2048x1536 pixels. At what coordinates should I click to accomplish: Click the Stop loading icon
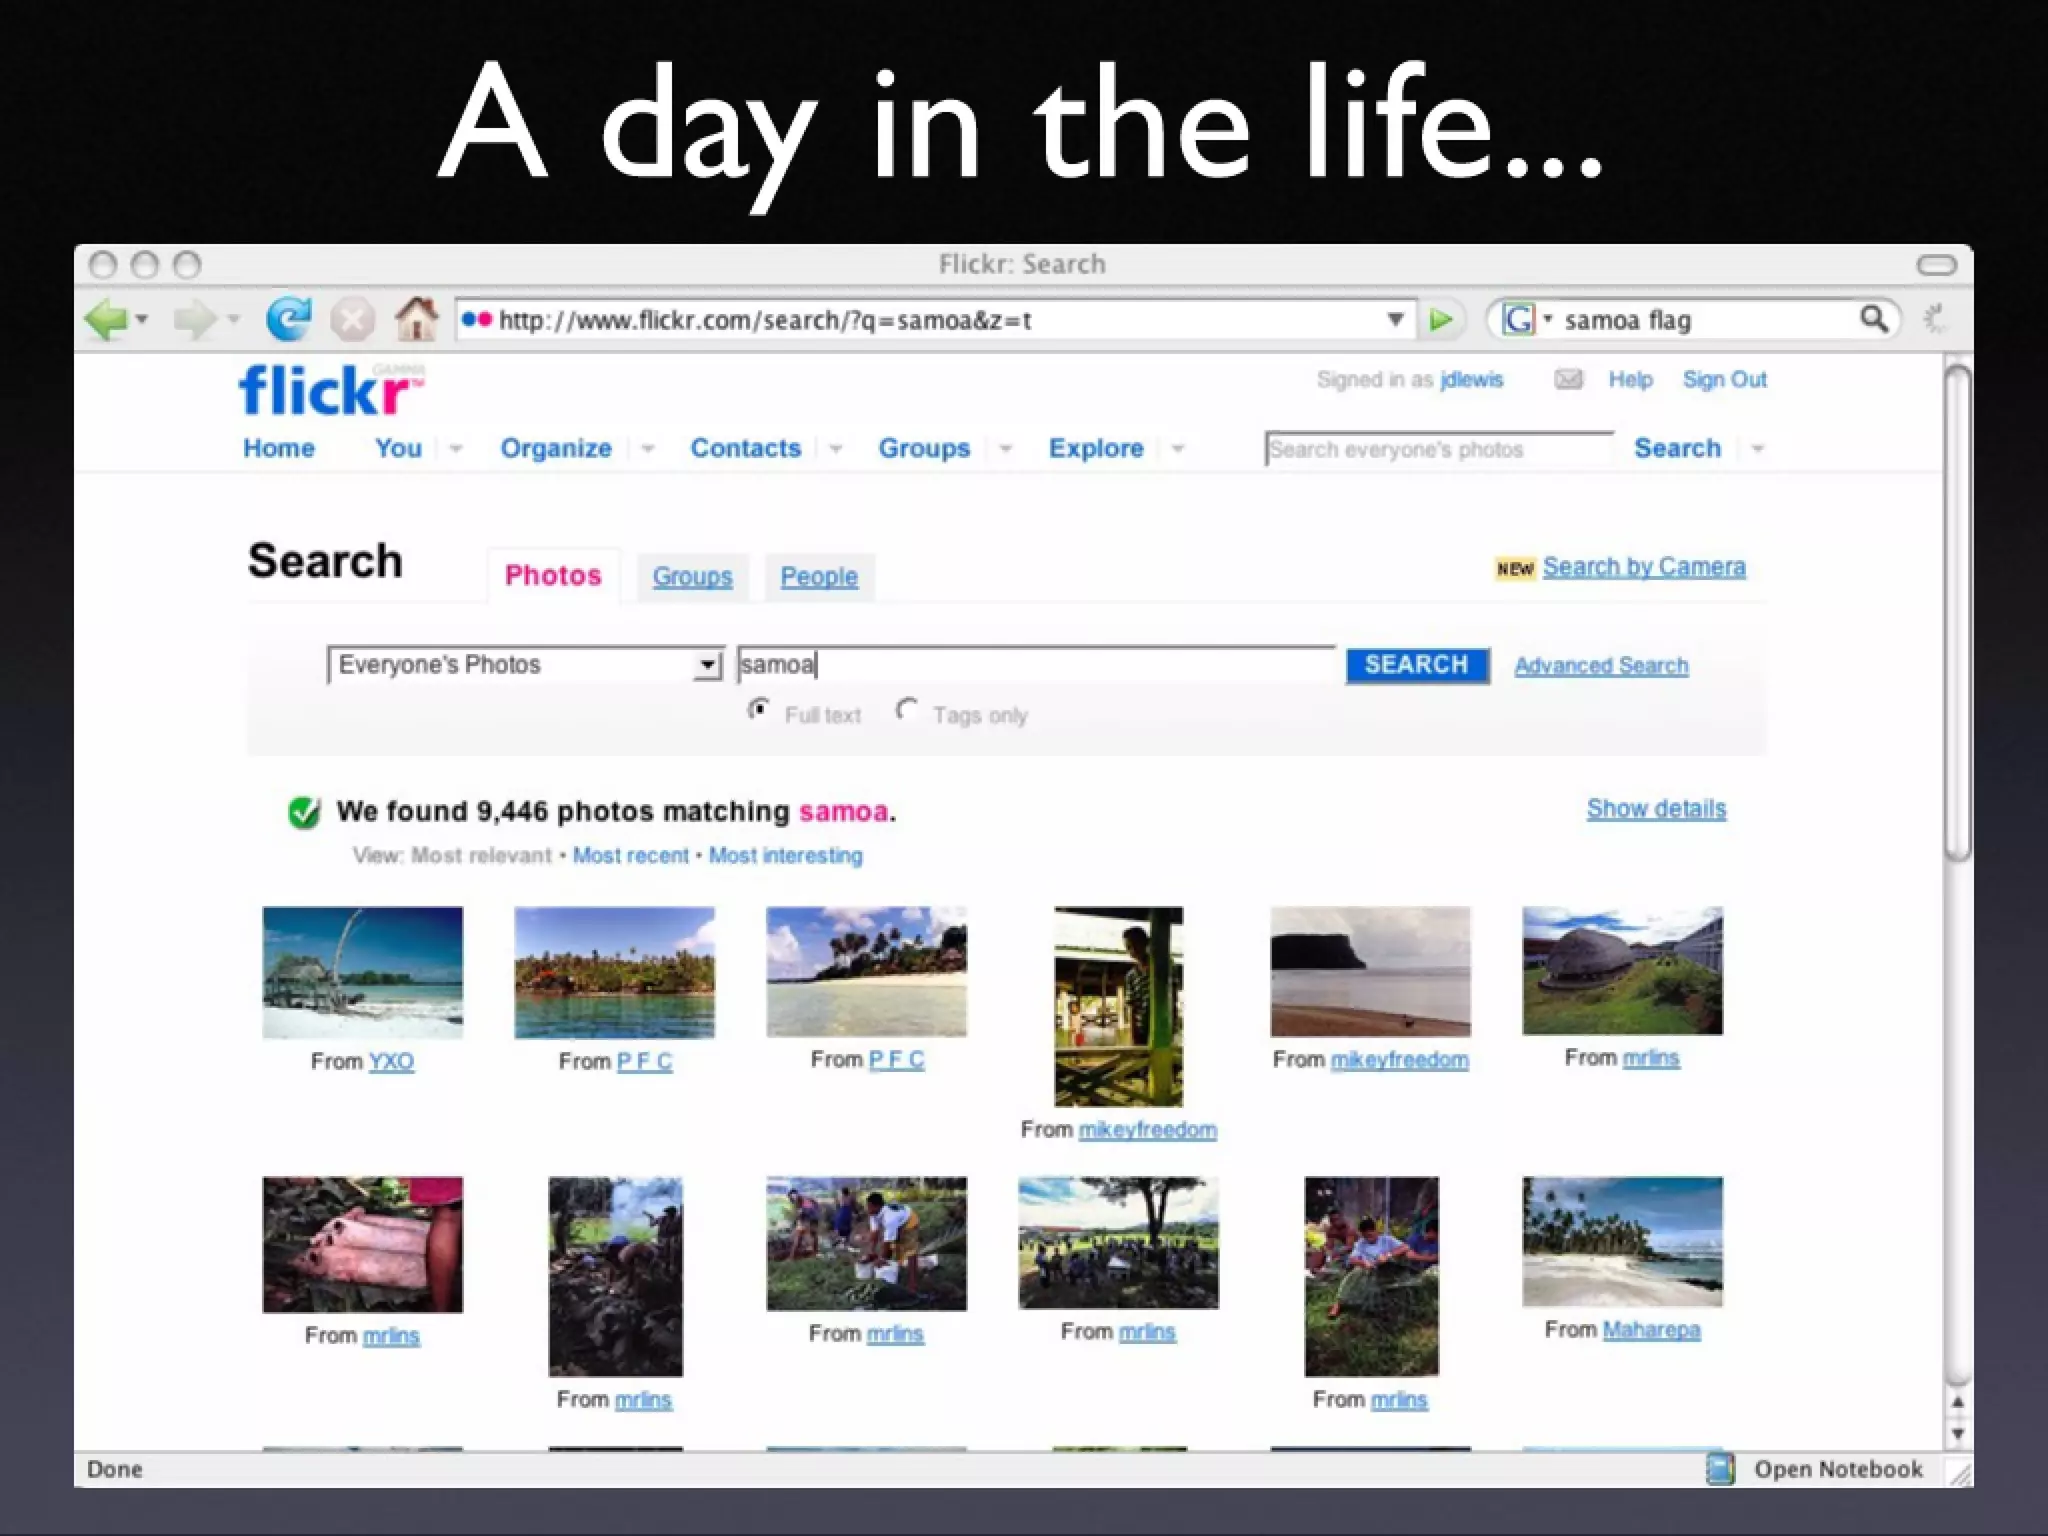coord(352,321)
